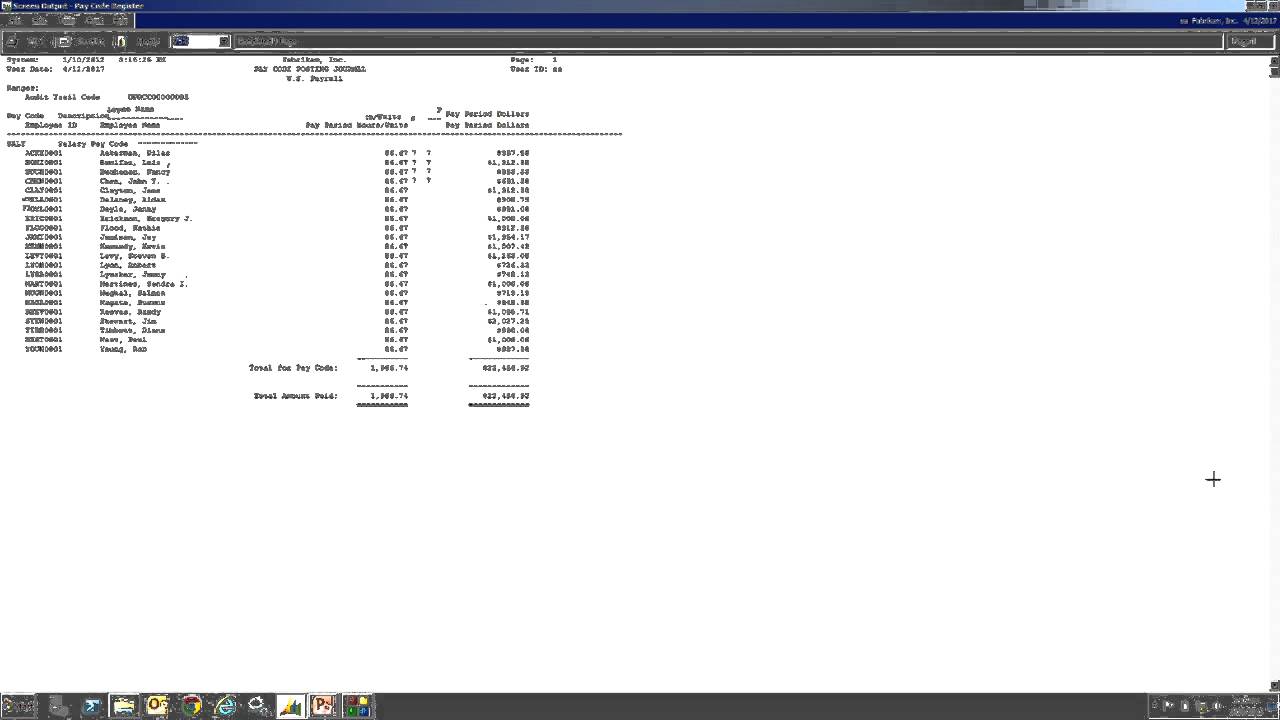The width and height of the screenshot is (1280, 720).
Task: Open the File menu
Action: coord(15,20)
